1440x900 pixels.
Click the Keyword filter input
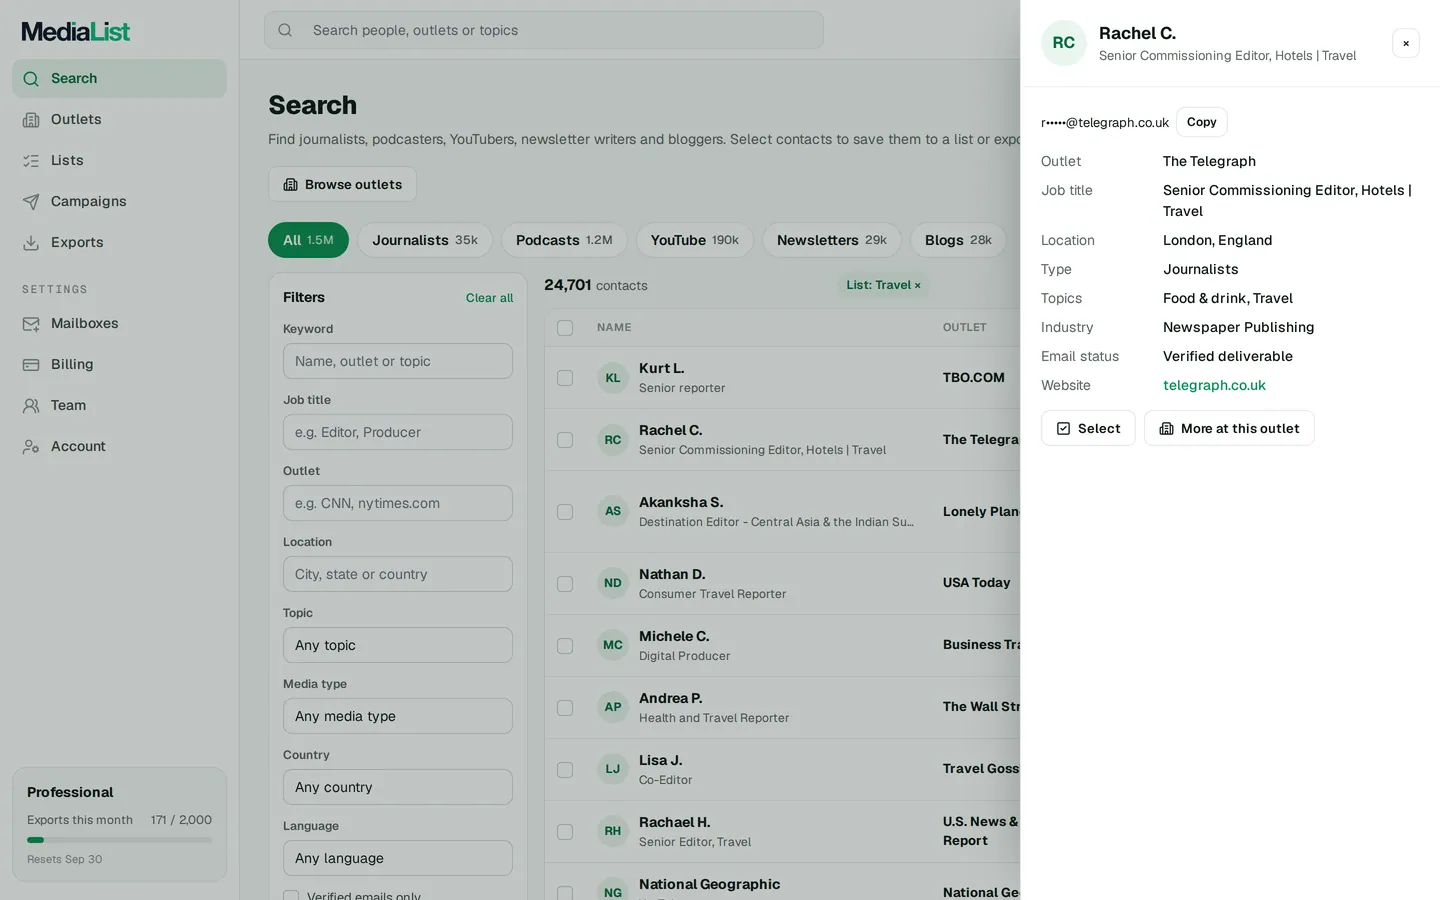click(x=398, y=361)
